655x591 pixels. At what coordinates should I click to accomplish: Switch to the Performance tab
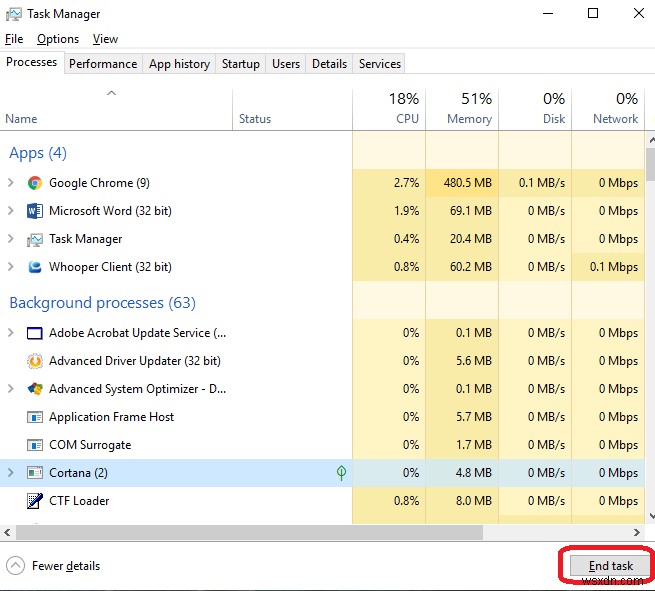[x=103, y=64]
